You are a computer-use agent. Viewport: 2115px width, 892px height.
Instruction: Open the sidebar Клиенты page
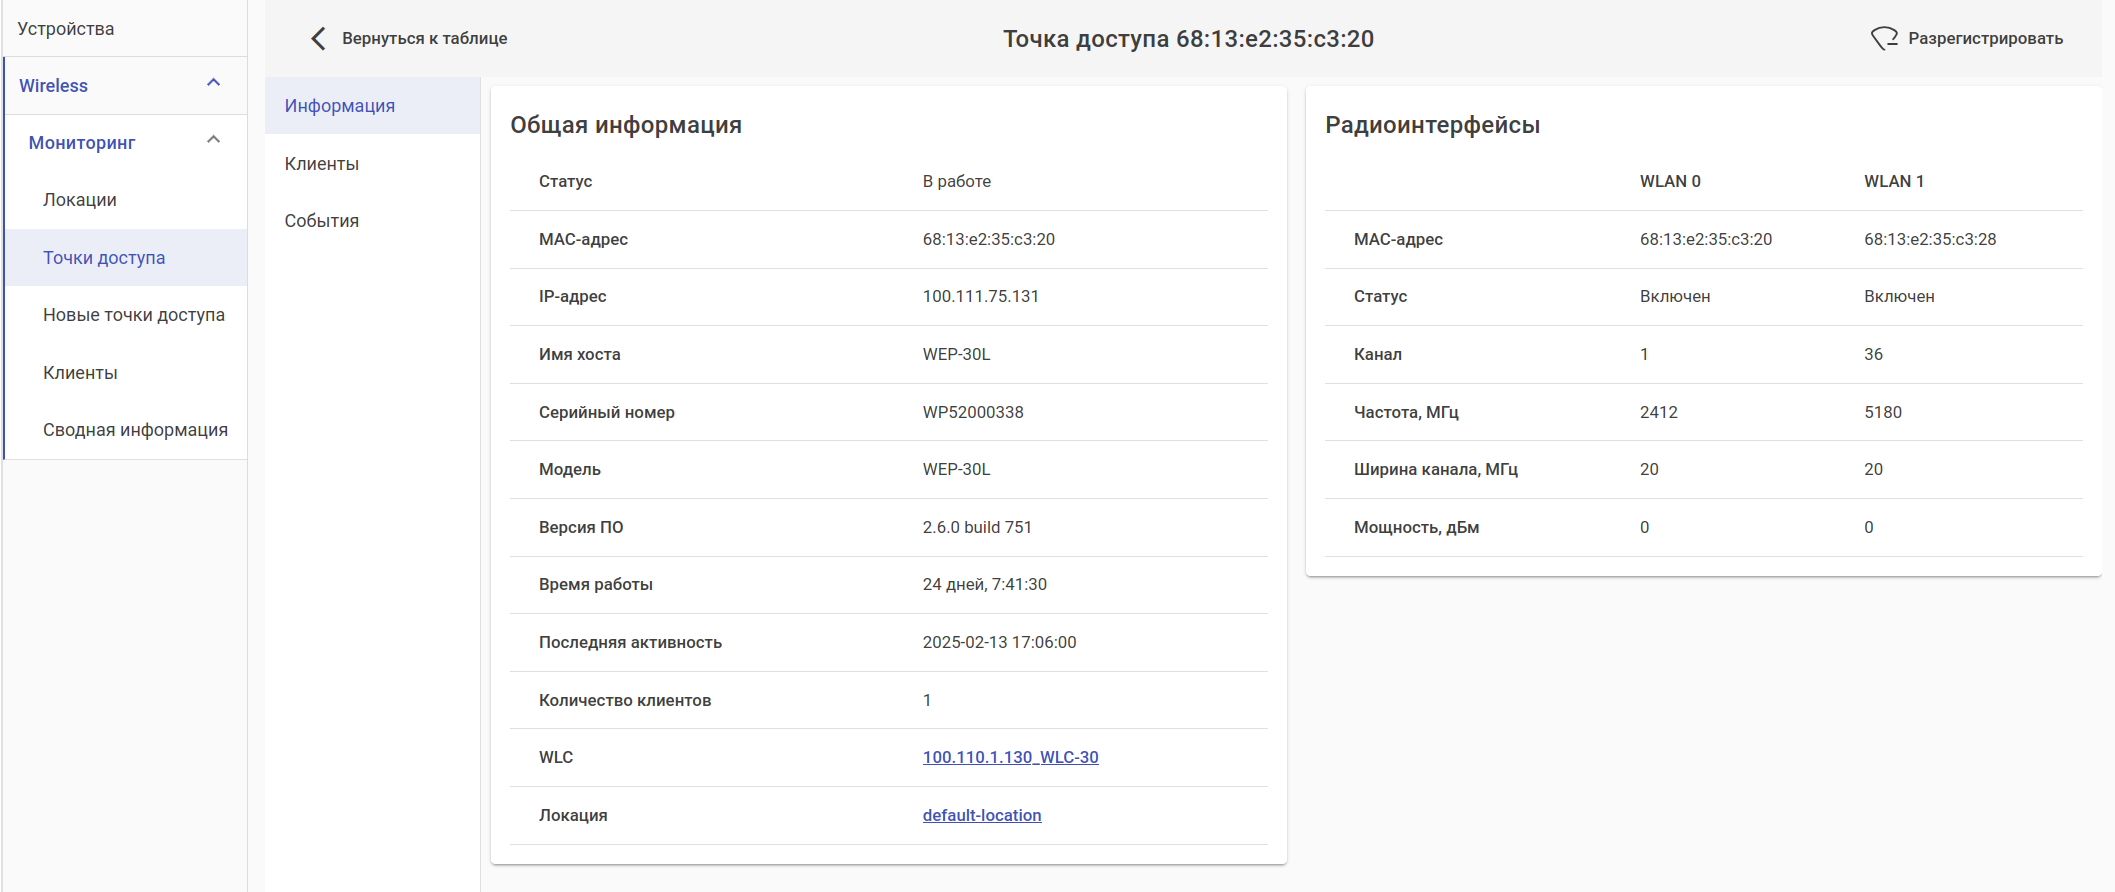[80, 373]
